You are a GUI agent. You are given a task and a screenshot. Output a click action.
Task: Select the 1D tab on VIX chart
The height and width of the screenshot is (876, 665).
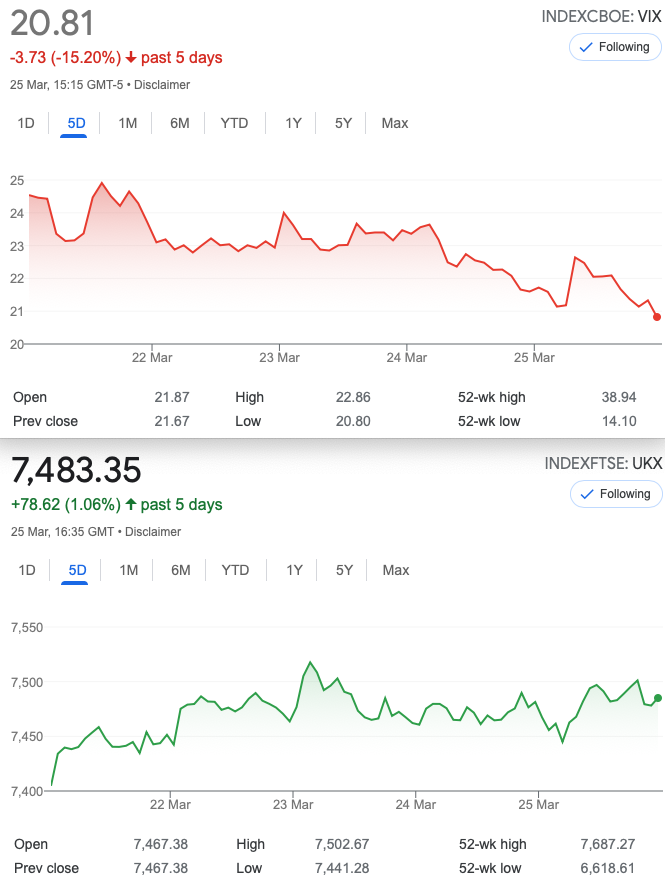click(x=26, y=123)
